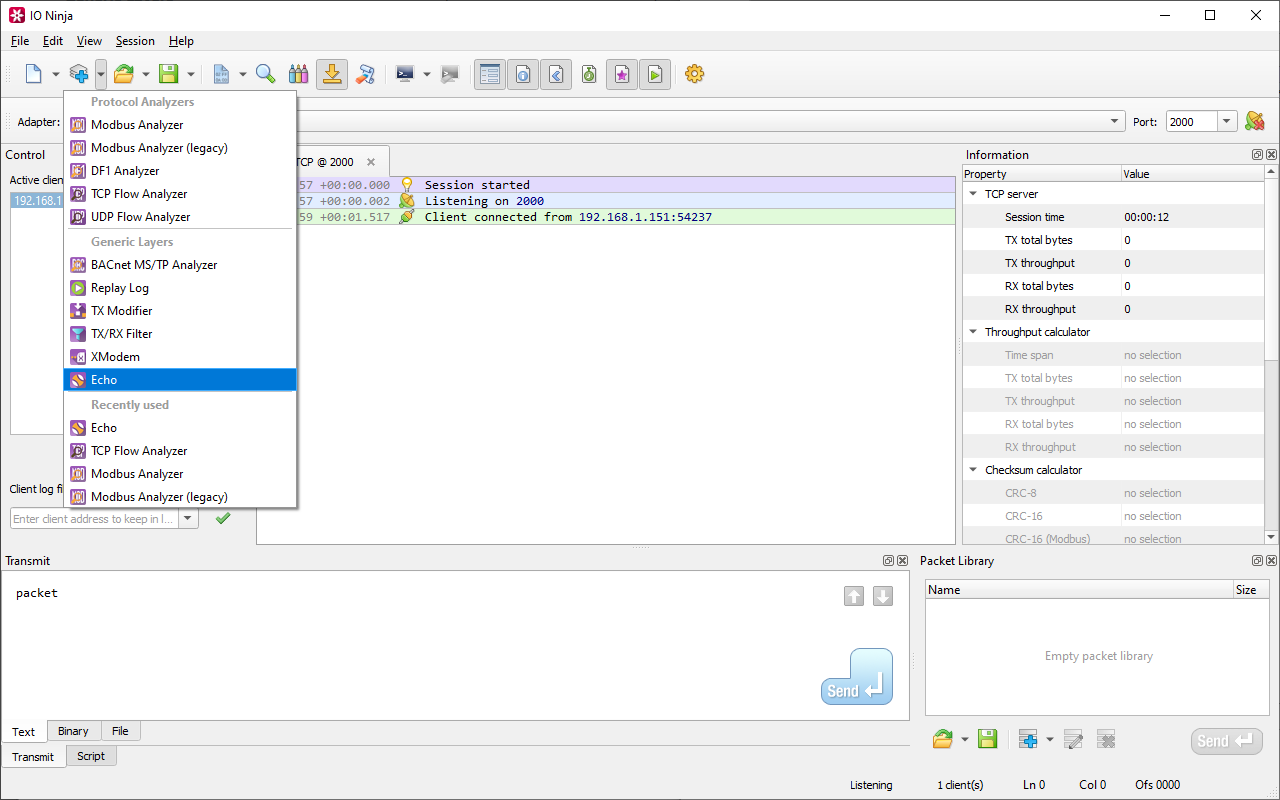
Task: Toggle the stopwatch timer toolbar icon
Action: [x=589, y=74]
